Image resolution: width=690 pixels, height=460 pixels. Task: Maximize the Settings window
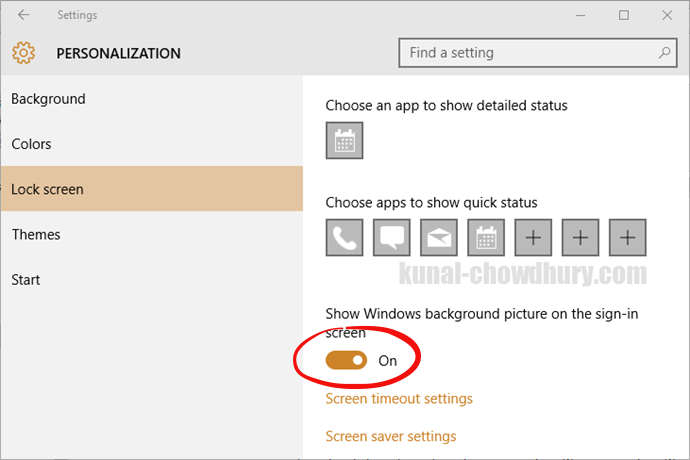(624, 15)
